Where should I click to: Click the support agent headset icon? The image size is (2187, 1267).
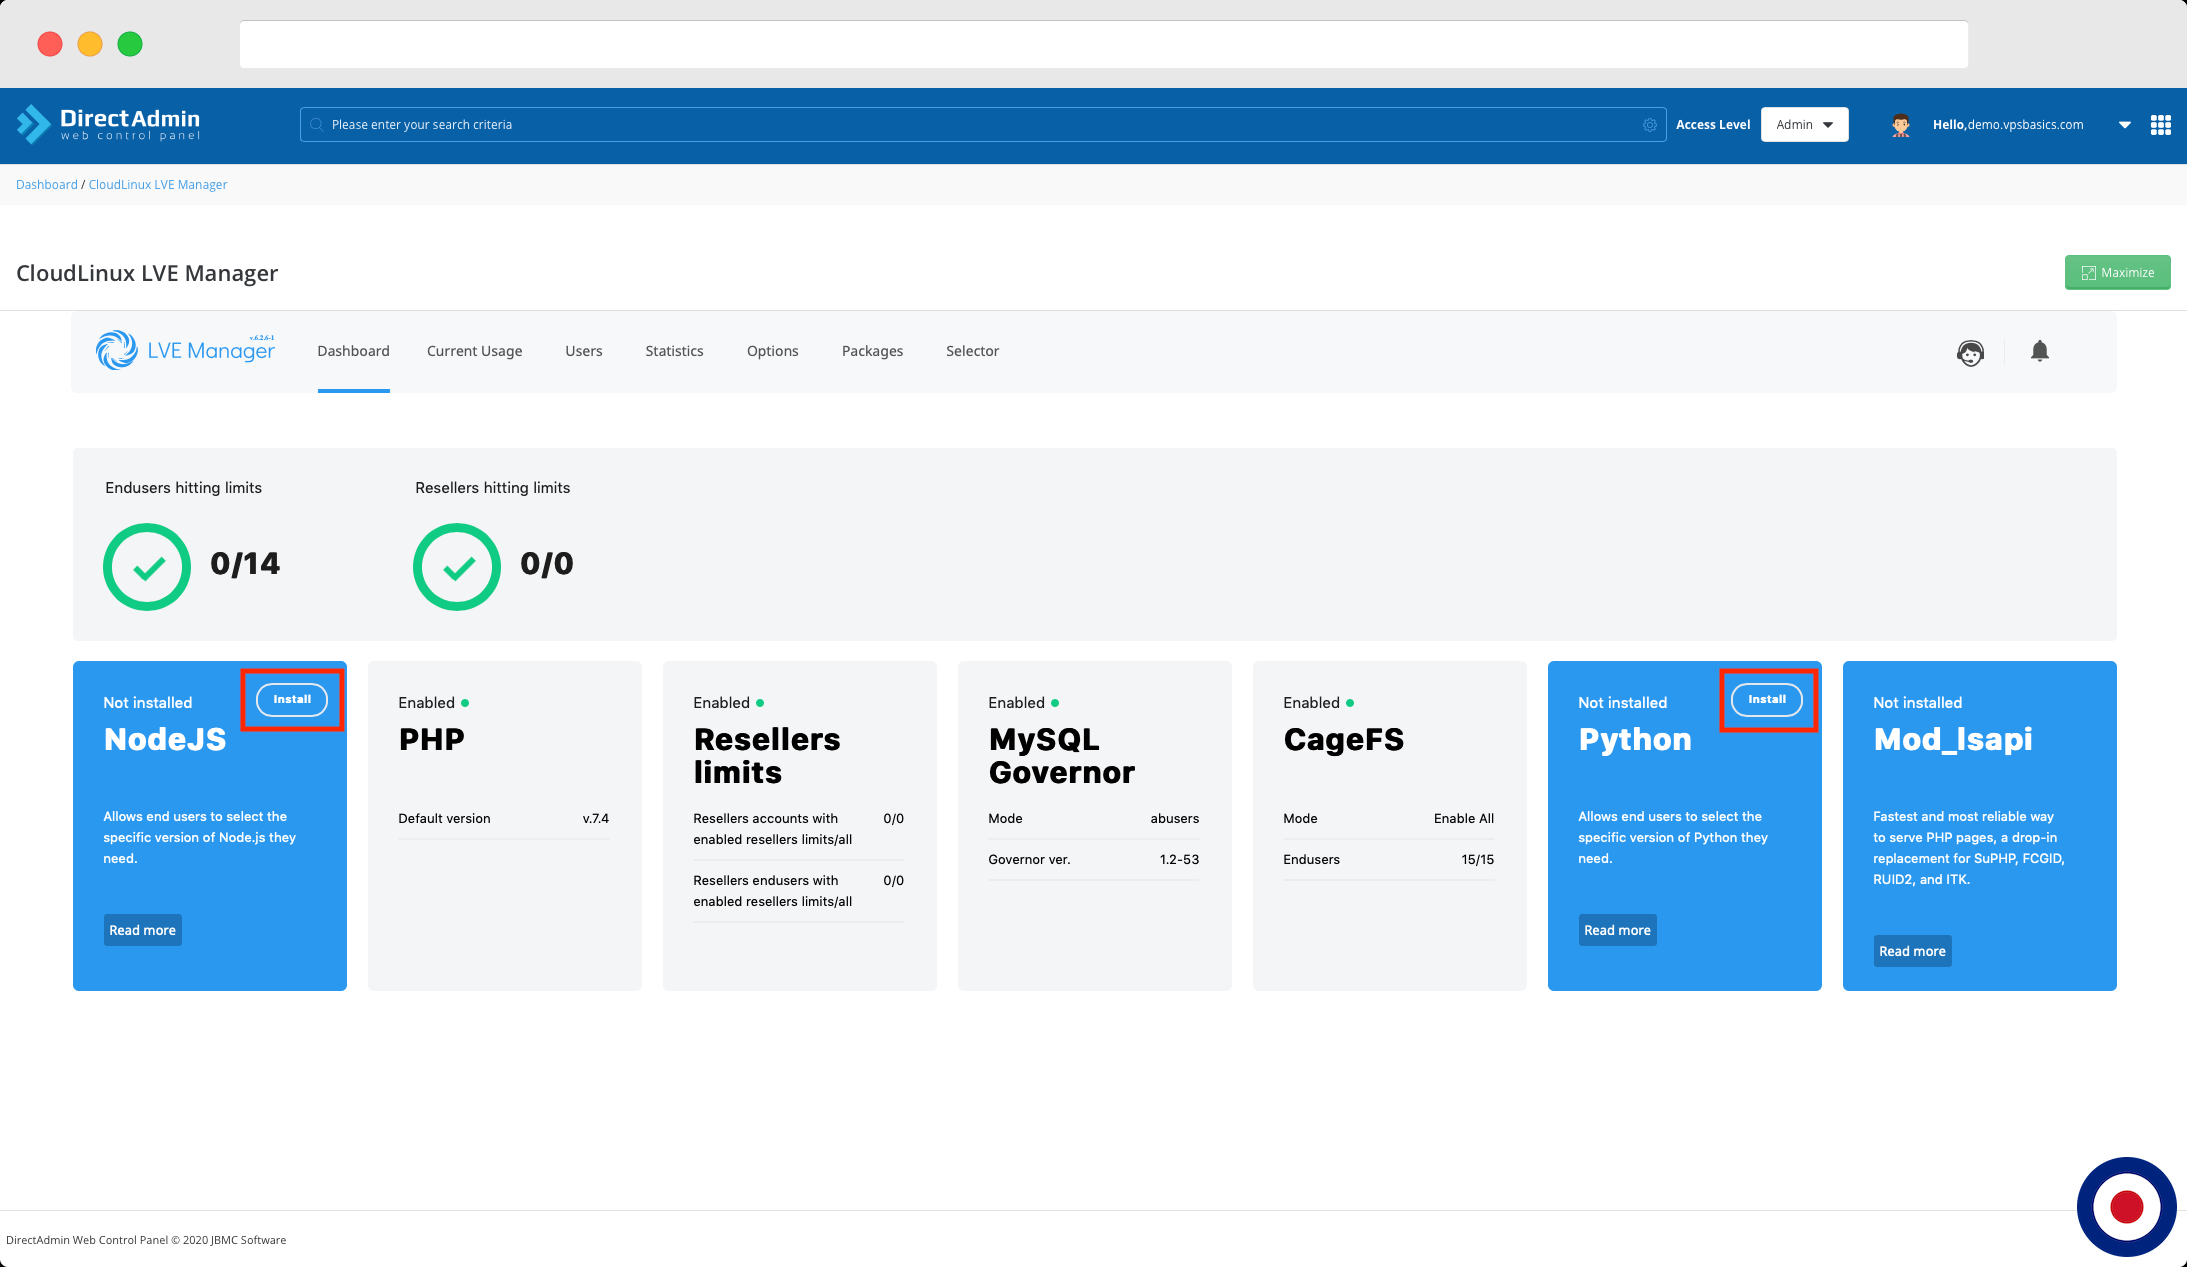tap(1970, 352)
